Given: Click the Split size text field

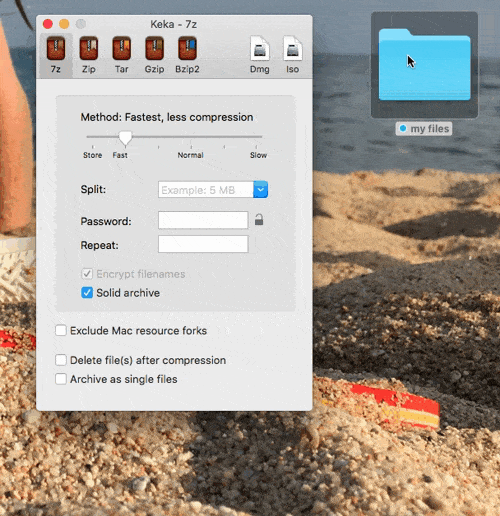Looking at the screenshot, I should coord(206,189).
